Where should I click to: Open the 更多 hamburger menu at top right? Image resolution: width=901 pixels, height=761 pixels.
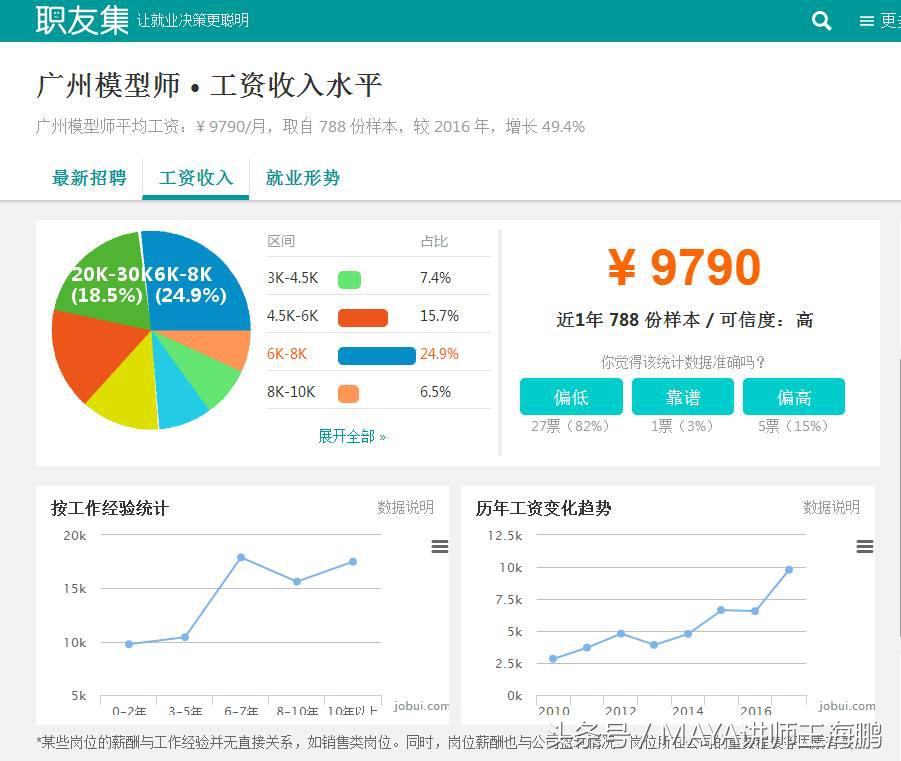tap(866, 20)
